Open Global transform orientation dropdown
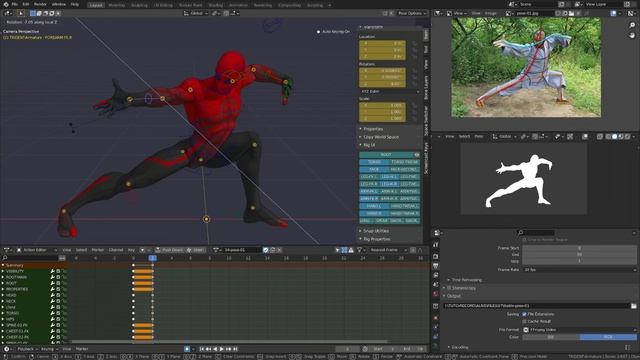 coord(196,13)
